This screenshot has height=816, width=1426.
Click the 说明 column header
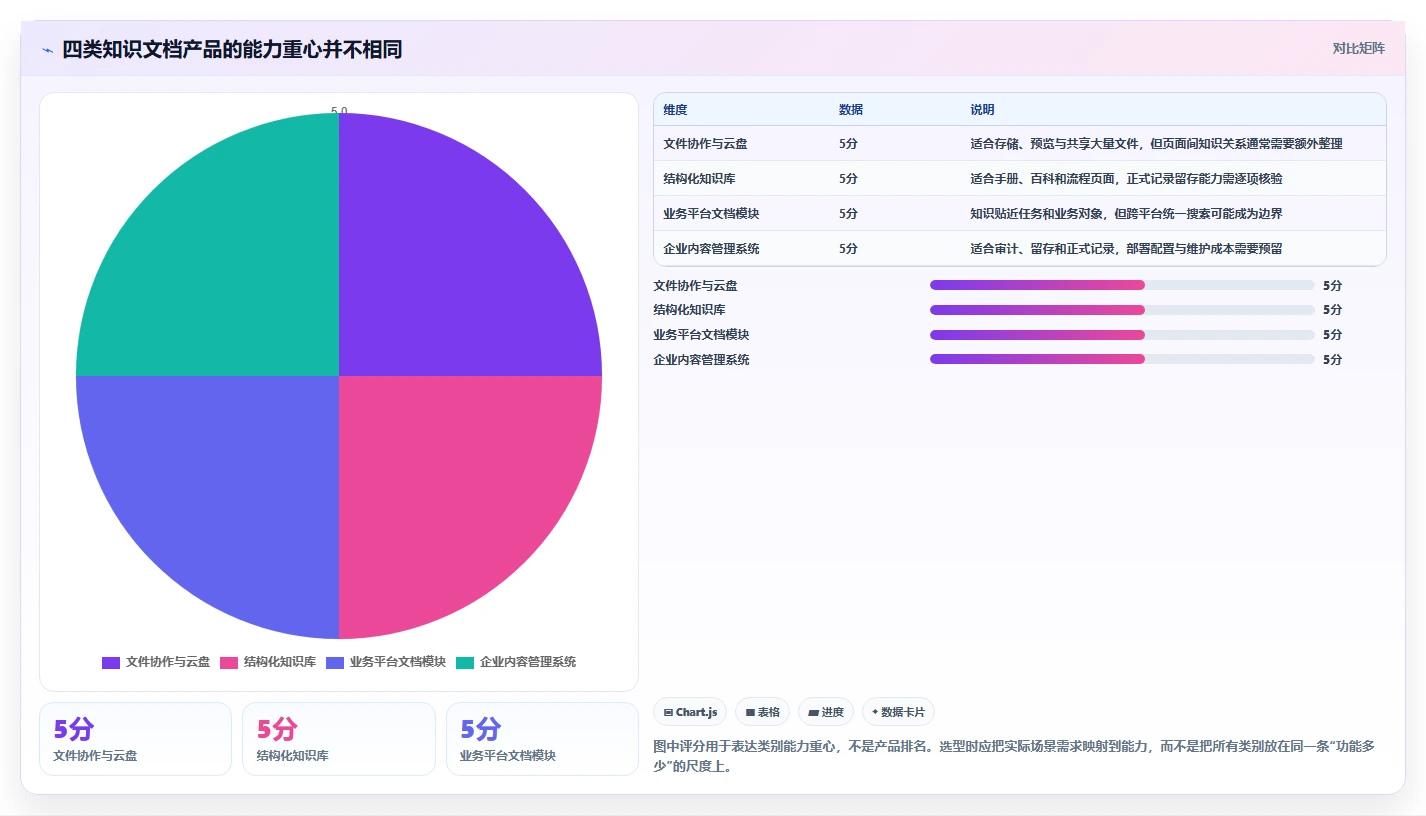coord(982,110)
